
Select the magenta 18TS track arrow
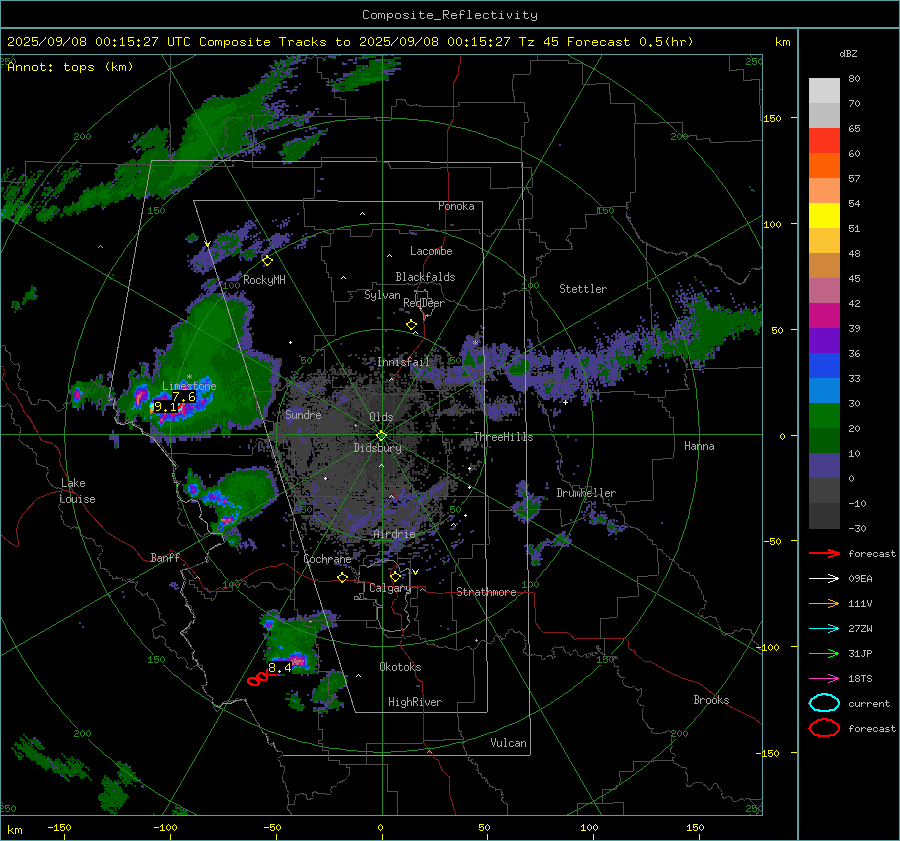pyautogui.click(x=824, y=679)
